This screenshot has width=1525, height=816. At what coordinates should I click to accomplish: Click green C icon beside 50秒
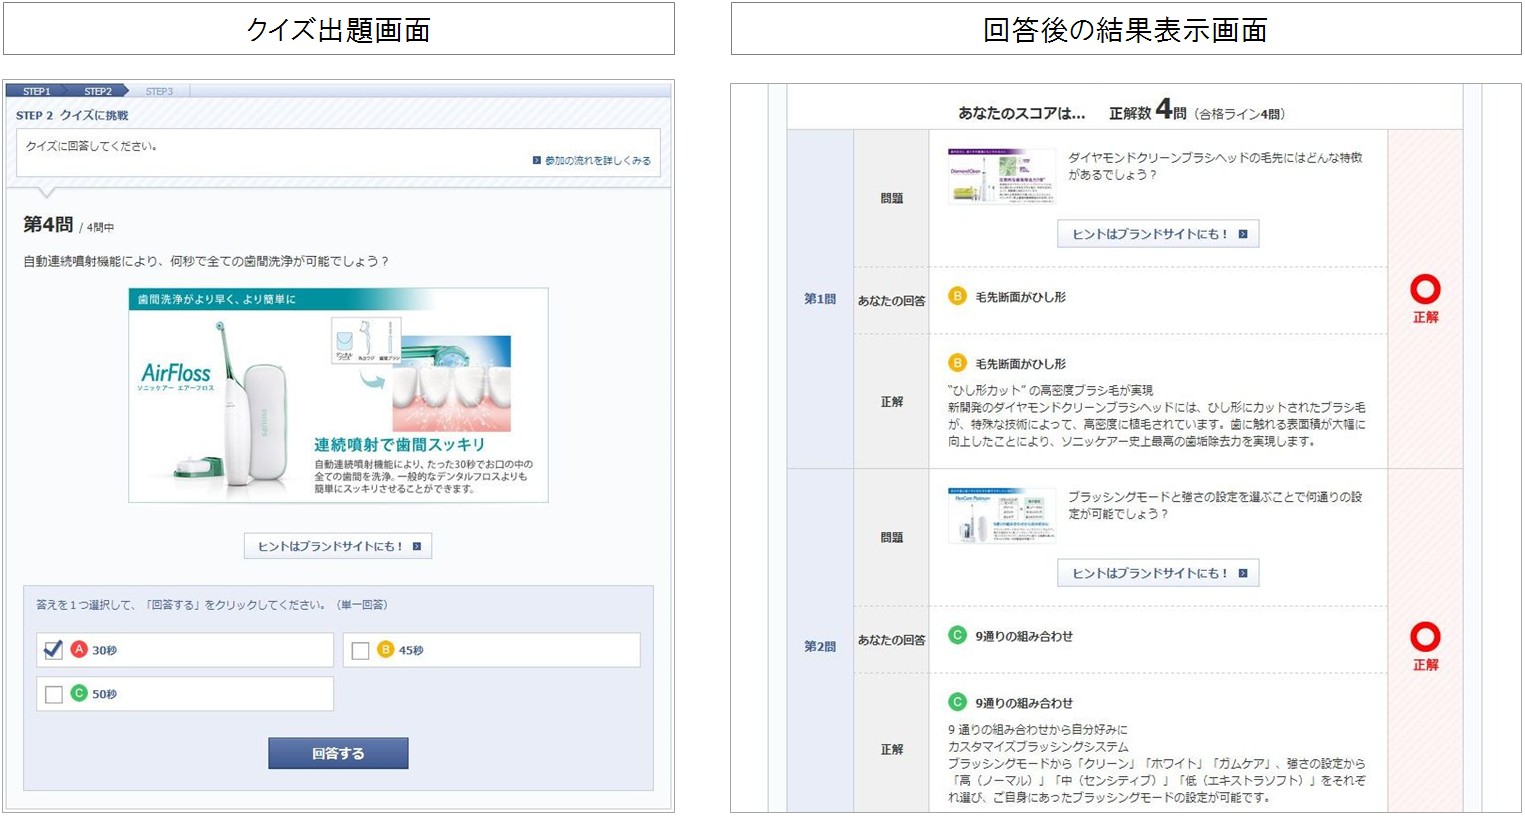80,693
